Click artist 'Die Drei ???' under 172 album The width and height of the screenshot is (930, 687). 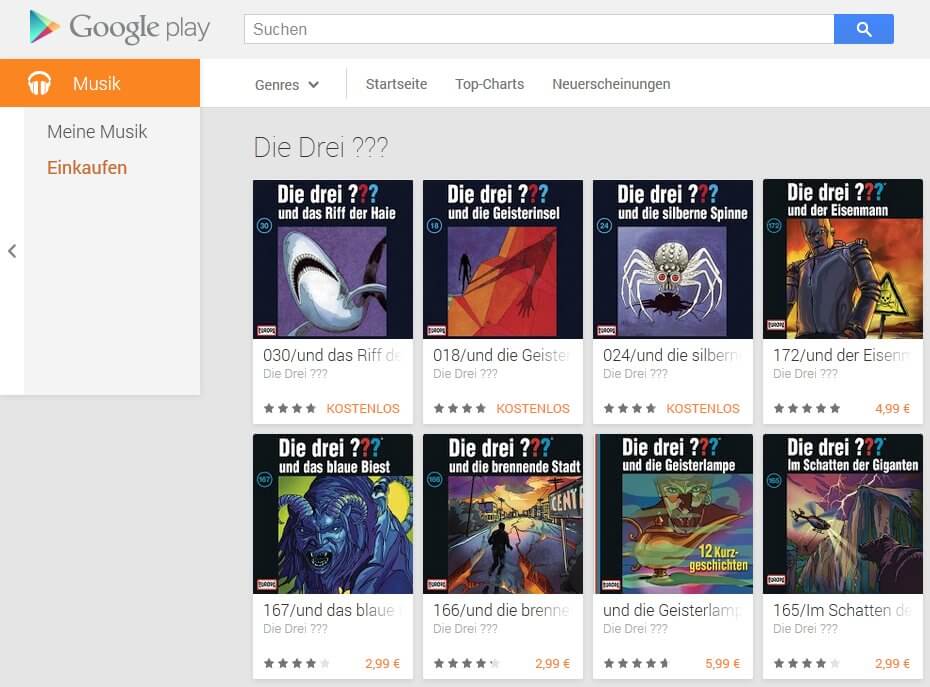coord(805,374)
